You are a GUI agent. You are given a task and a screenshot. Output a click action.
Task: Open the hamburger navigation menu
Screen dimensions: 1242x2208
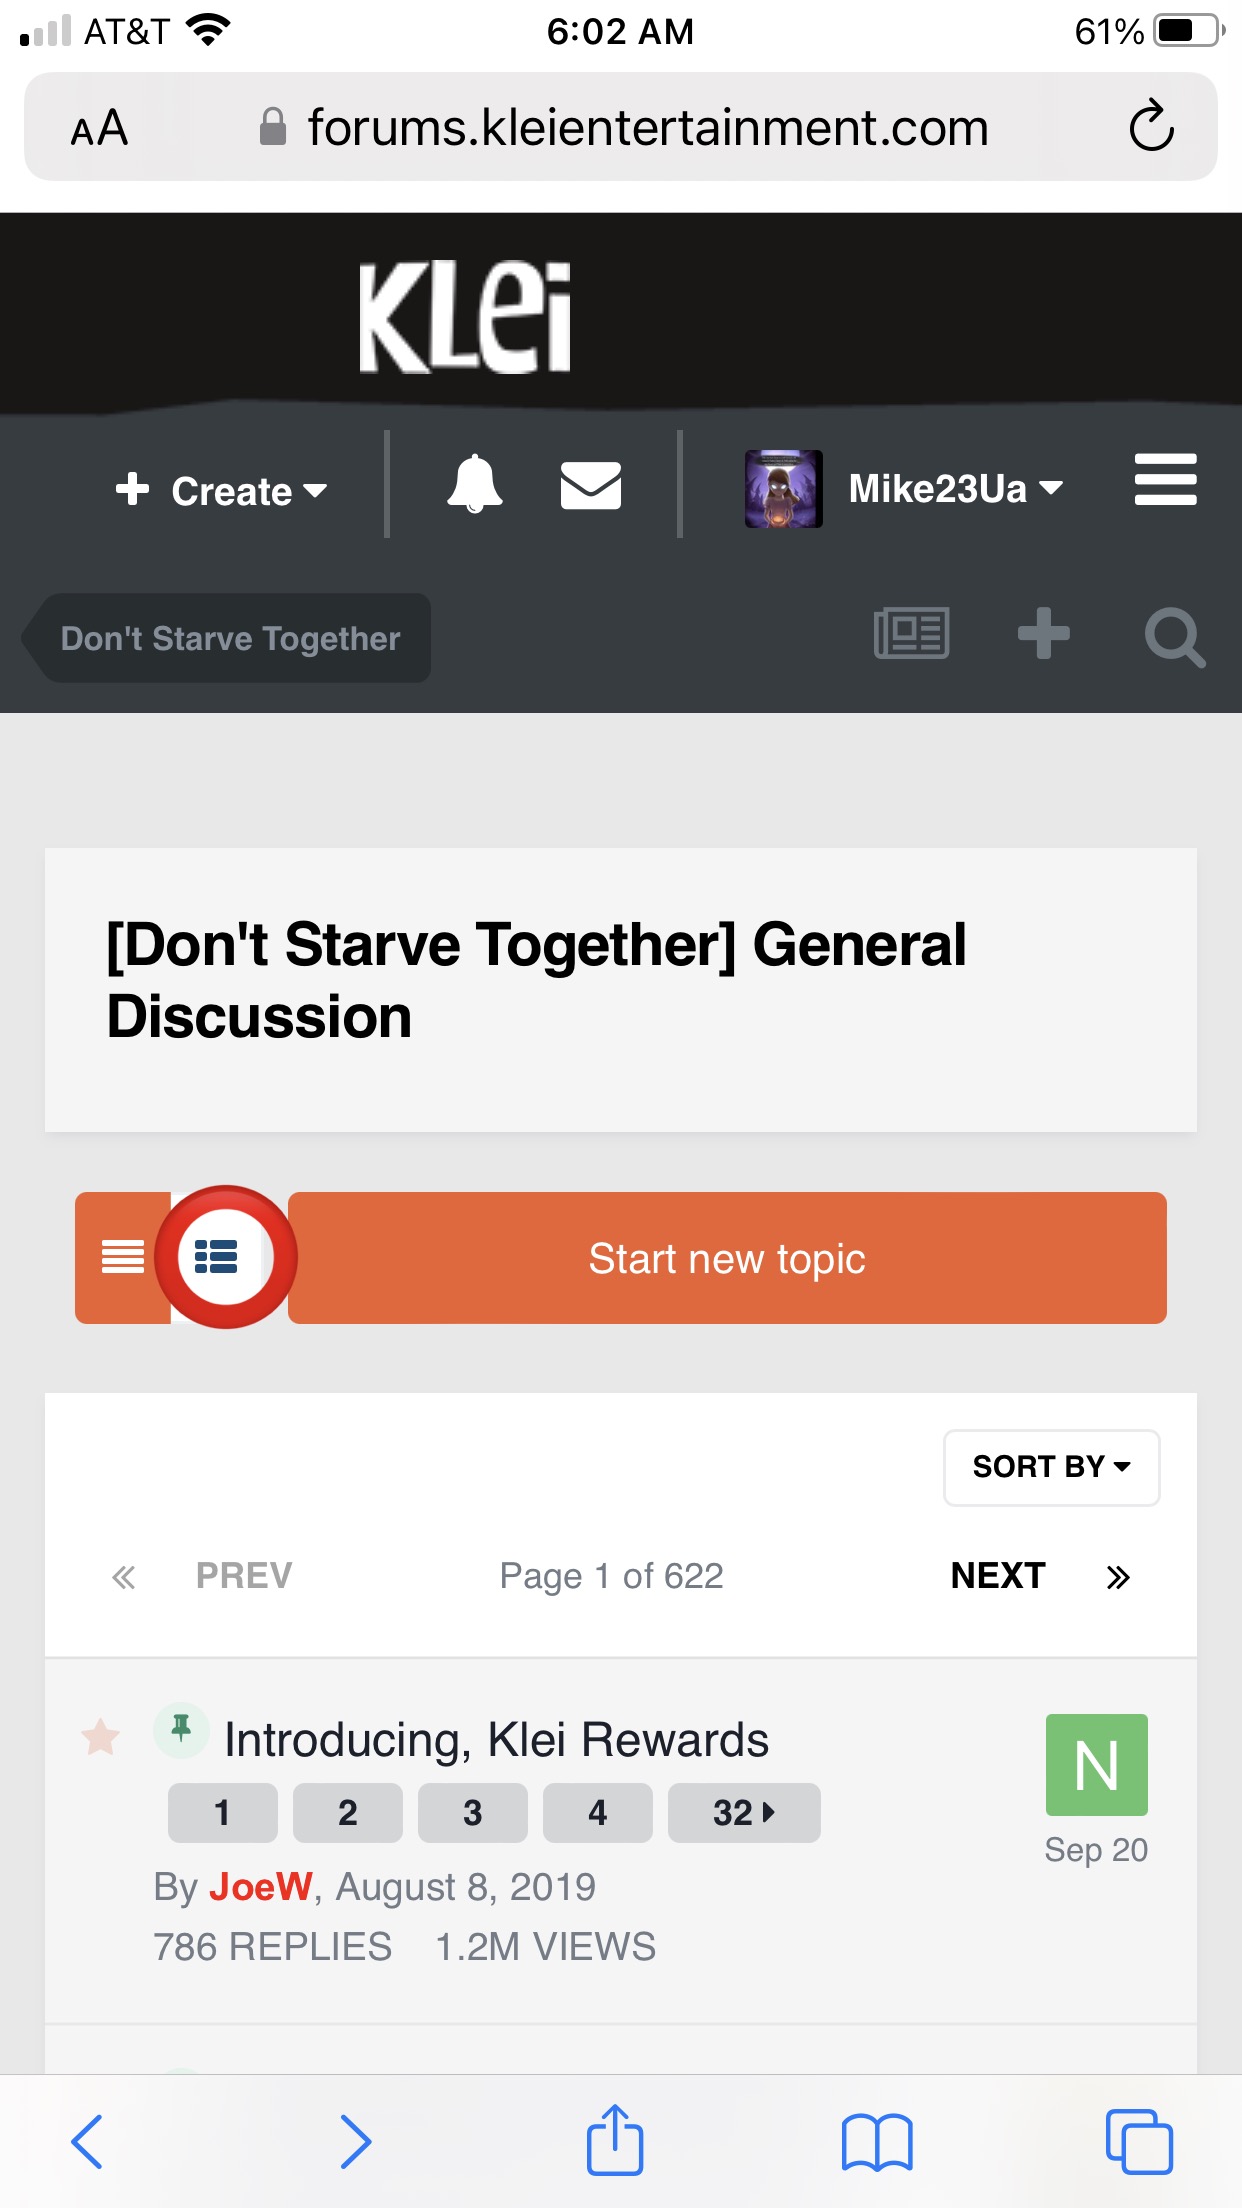[x=1165, y=480]
